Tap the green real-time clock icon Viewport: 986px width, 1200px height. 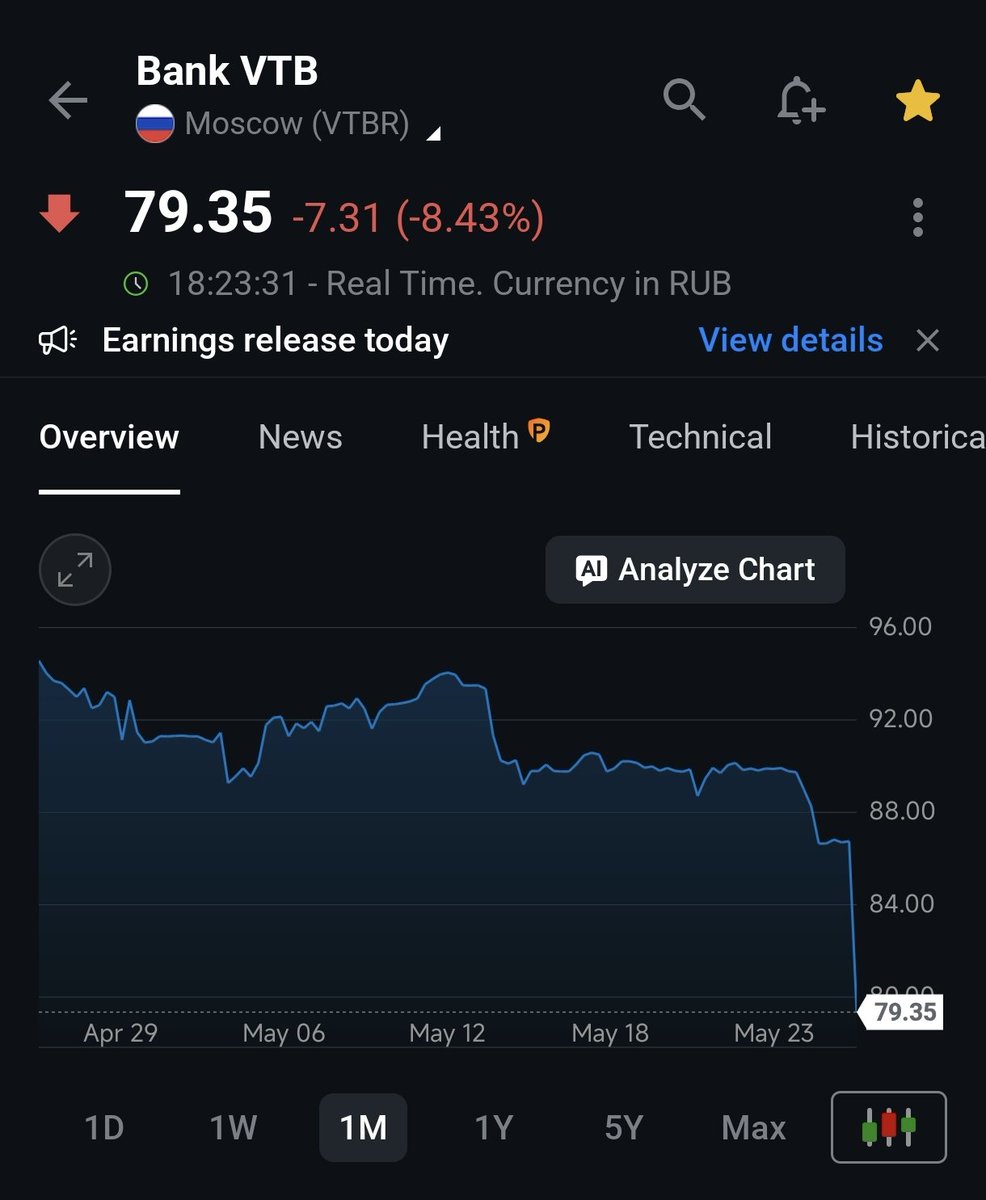coord(135,284)
